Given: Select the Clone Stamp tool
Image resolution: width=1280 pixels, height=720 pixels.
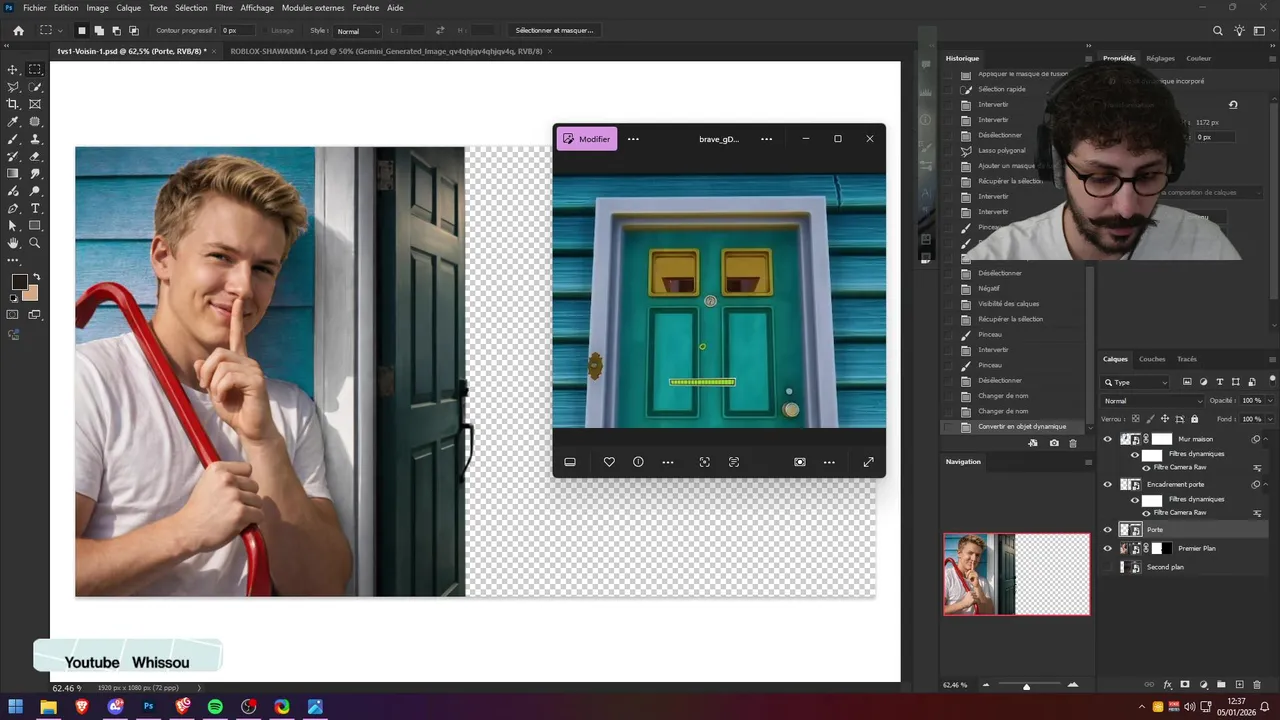Looking at the screenshot, I should pos(35,139).
